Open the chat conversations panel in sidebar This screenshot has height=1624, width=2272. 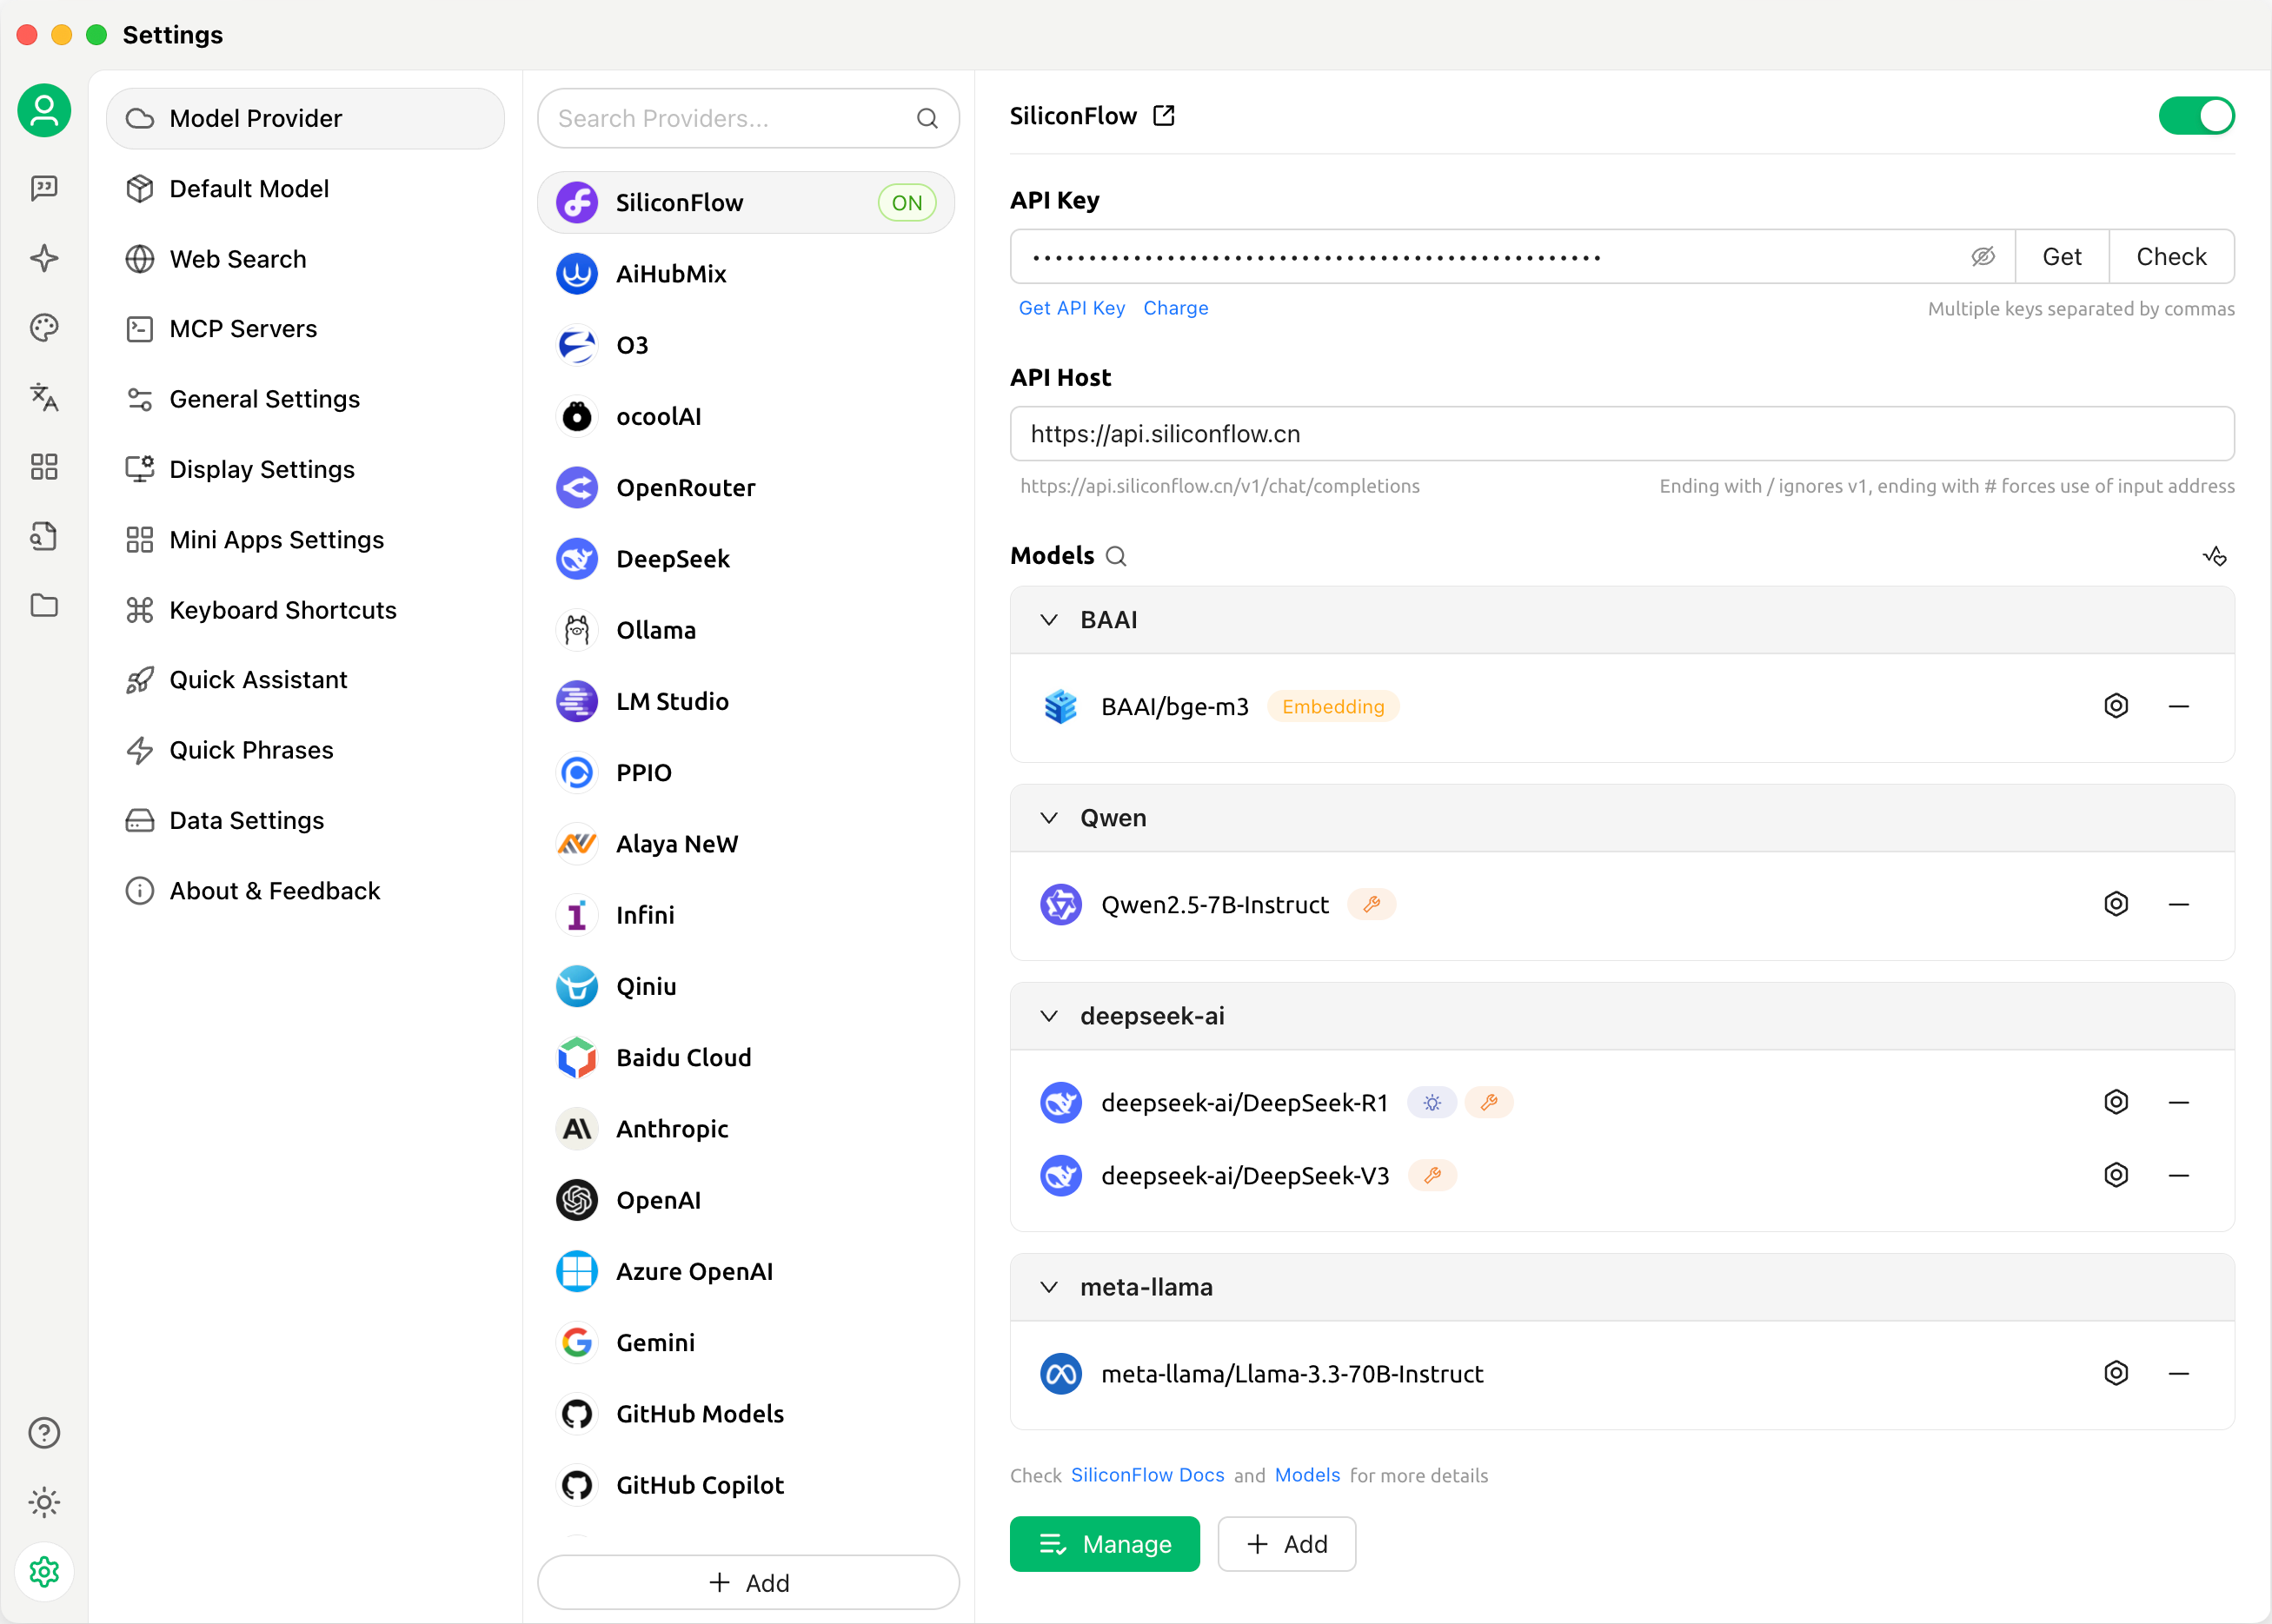(x=44, y=188)
